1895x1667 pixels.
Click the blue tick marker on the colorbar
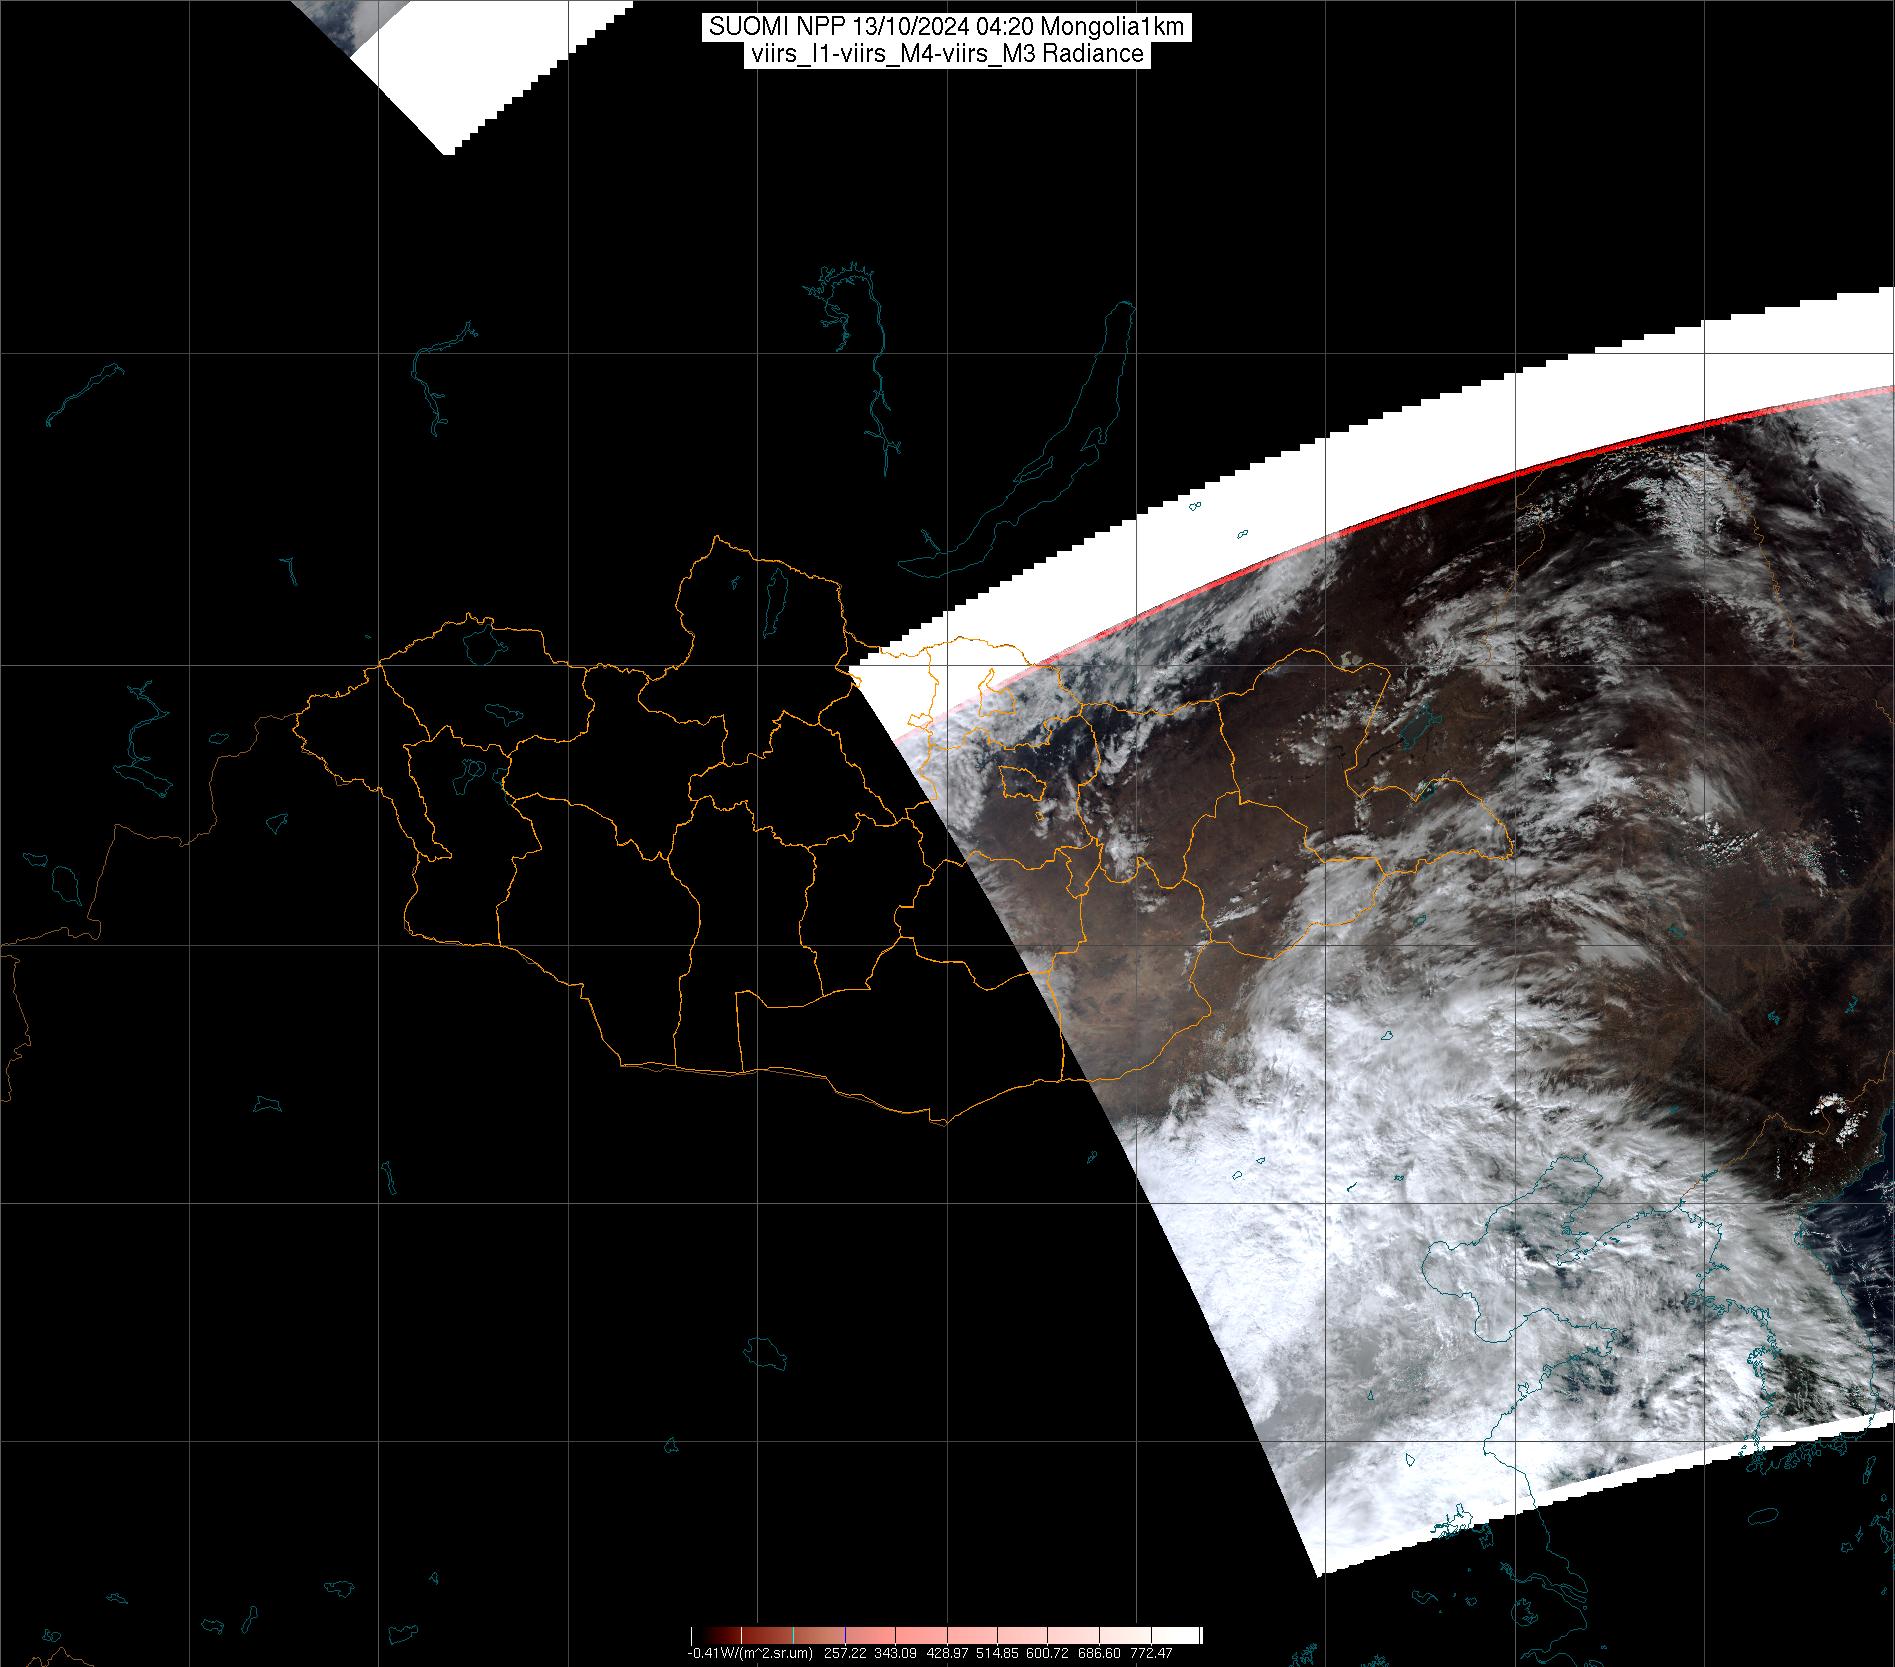coord(846,1635)
